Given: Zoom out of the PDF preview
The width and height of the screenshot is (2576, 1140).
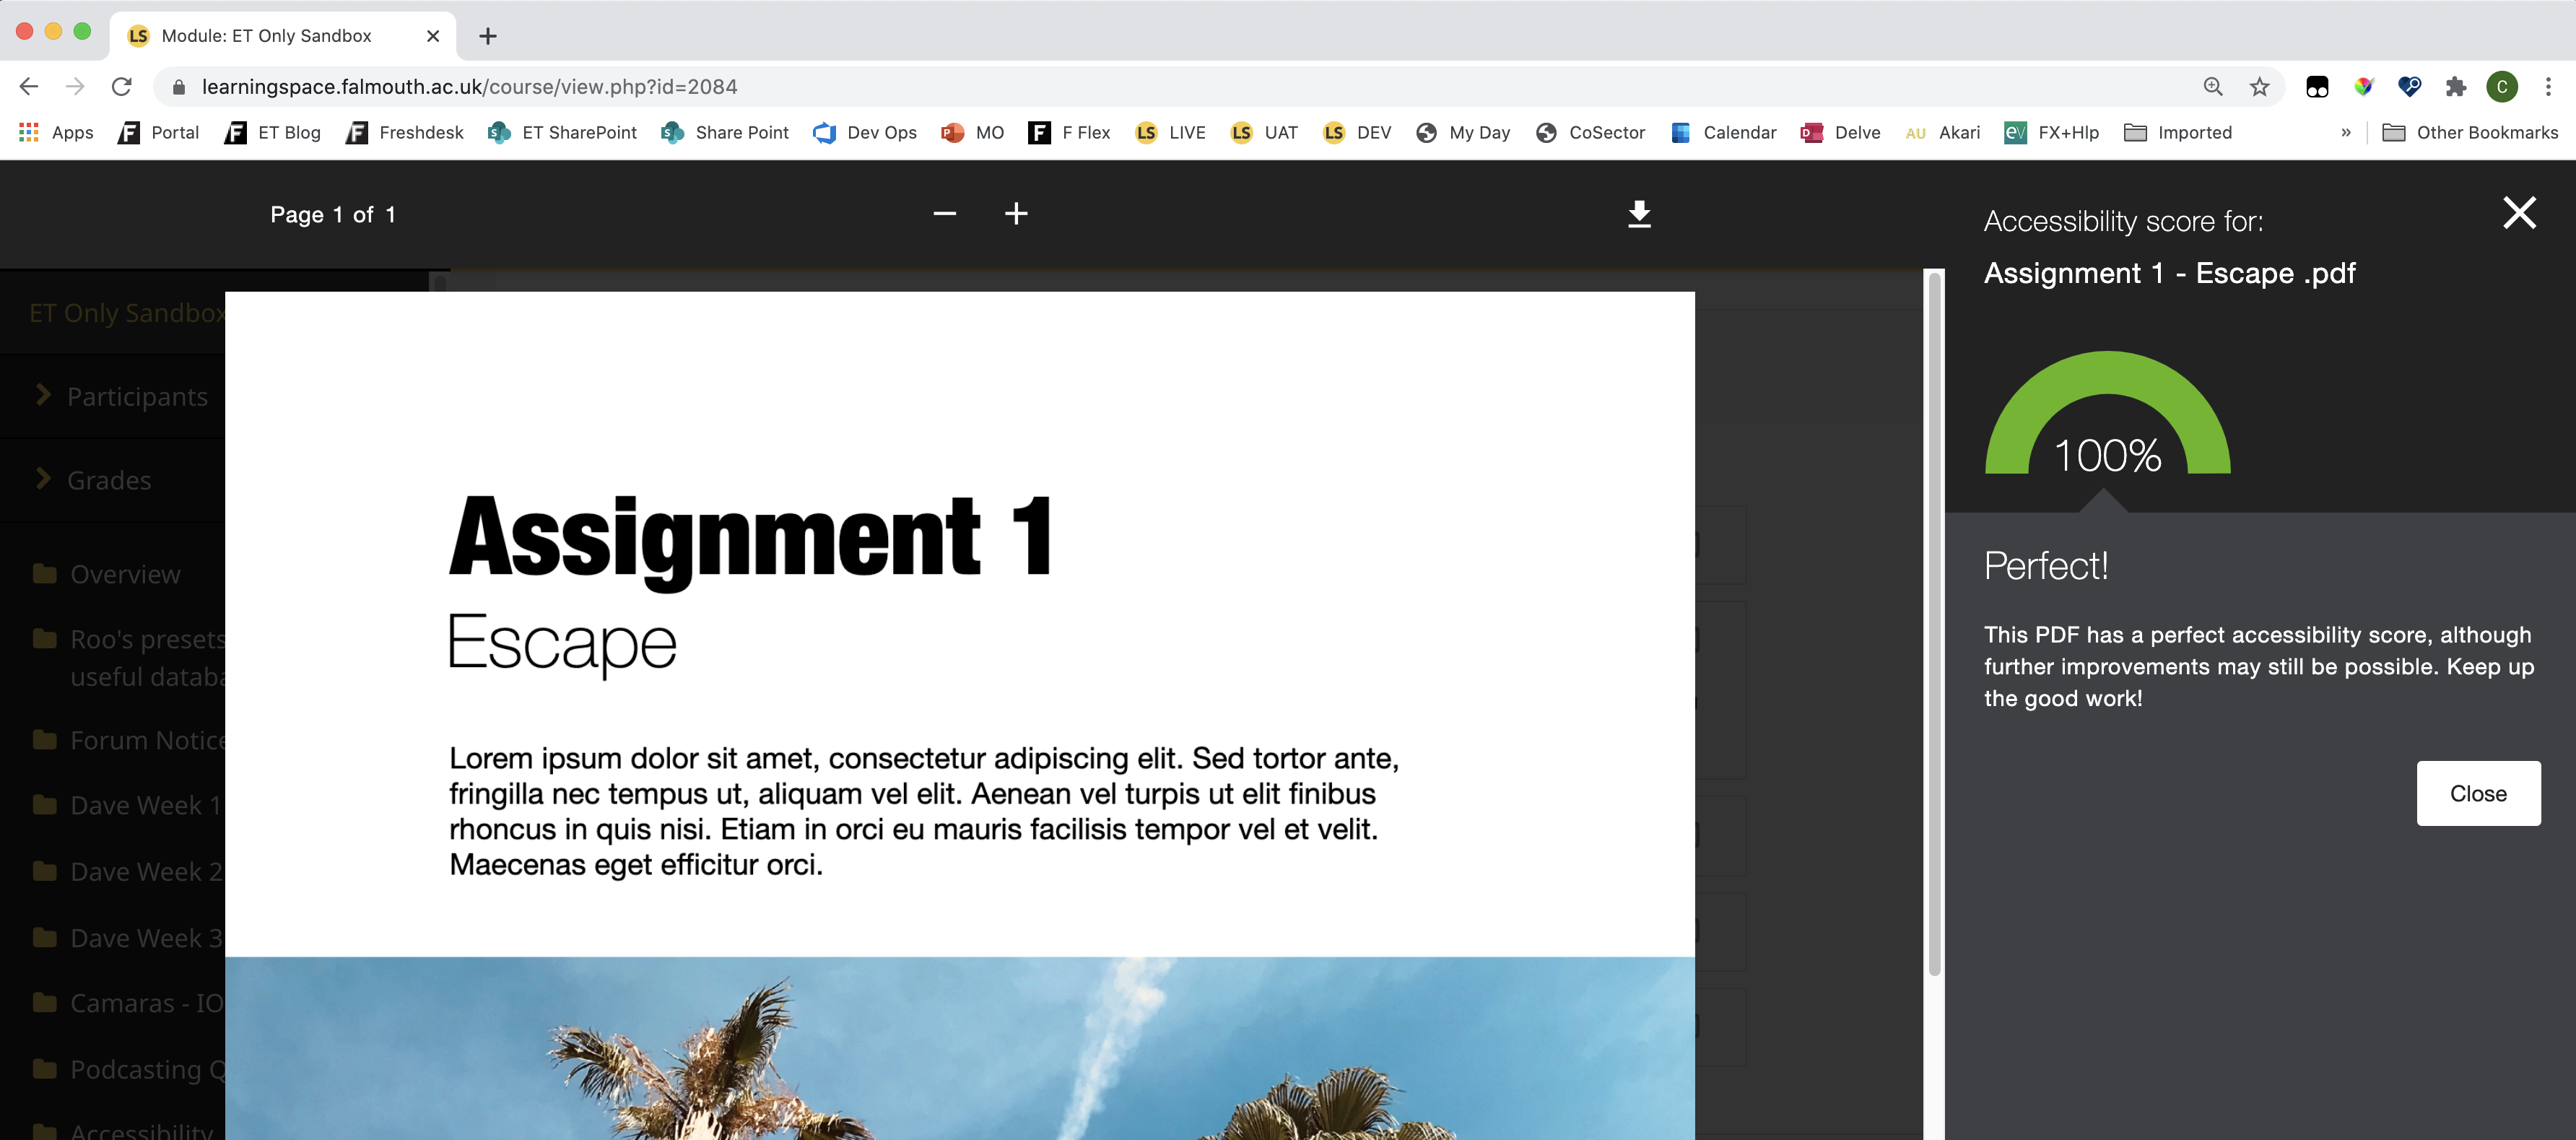Looking at the screenshot, I should click(x=944, y=214).
